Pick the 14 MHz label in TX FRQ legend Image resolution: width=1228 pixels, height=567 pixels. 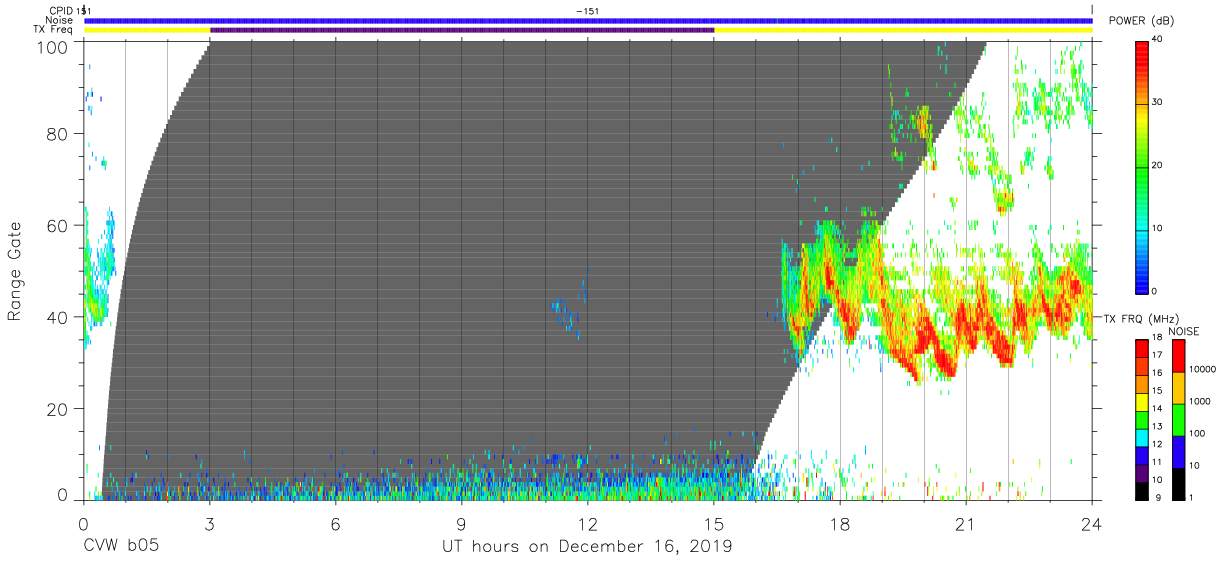click(1157, 408)
